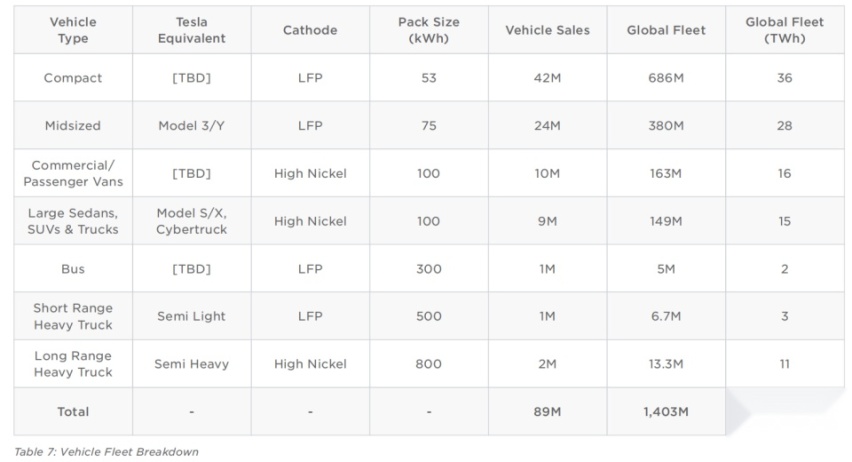Image resolution: width=852 pixels, height=462 pixels.
Task: Click the Bus row label
Action: coord(73,269)
